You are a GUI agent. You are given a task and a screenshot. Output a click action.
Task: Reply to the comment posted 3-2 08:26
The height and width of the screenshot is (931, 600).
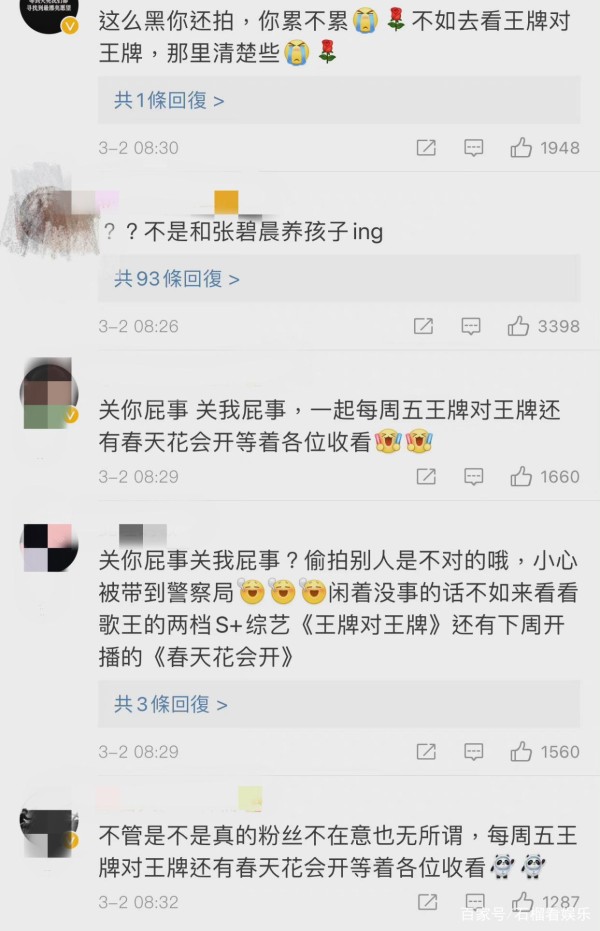[x=471, y=326]
